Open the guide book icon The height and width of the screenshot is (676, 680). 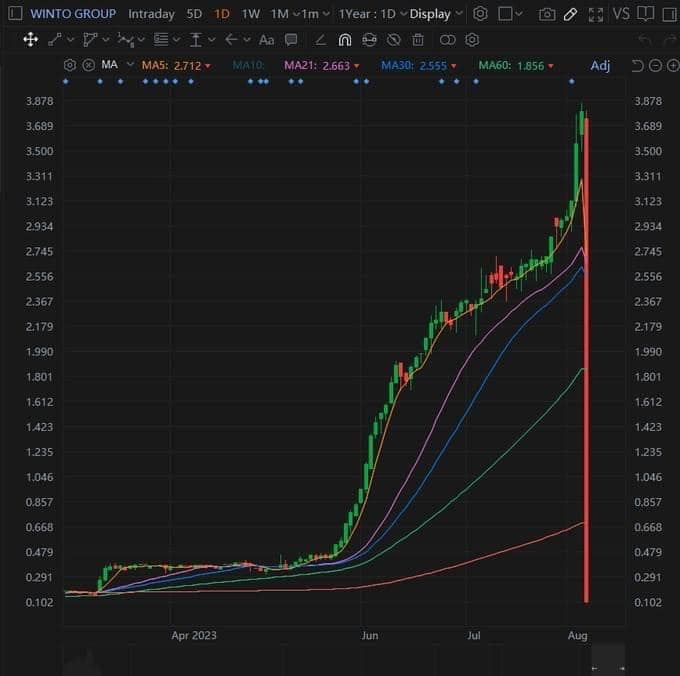(645, 14)
